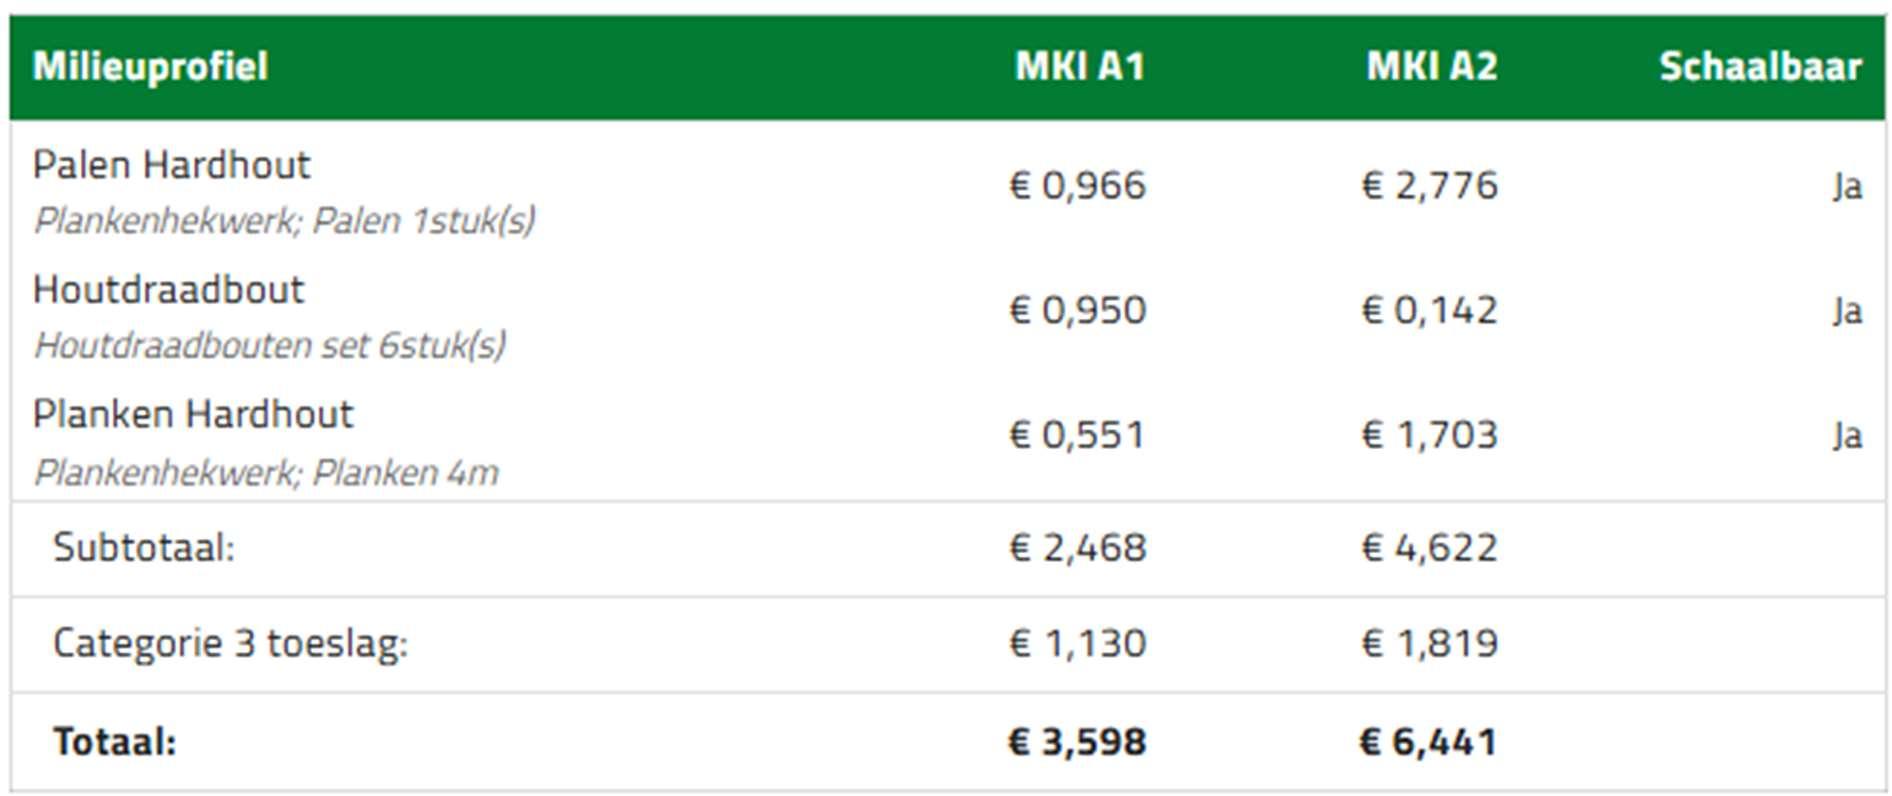Click subtitle Plankenhekwerk; Palen 1stuk(s)

(284, 220)
